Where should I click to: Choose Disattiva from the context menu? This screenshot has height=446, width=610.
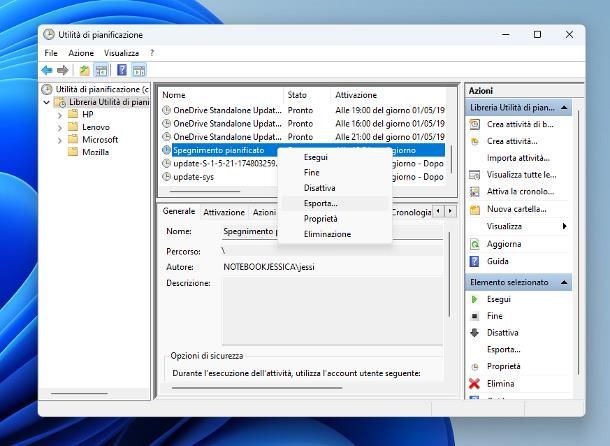click(335, 188)
